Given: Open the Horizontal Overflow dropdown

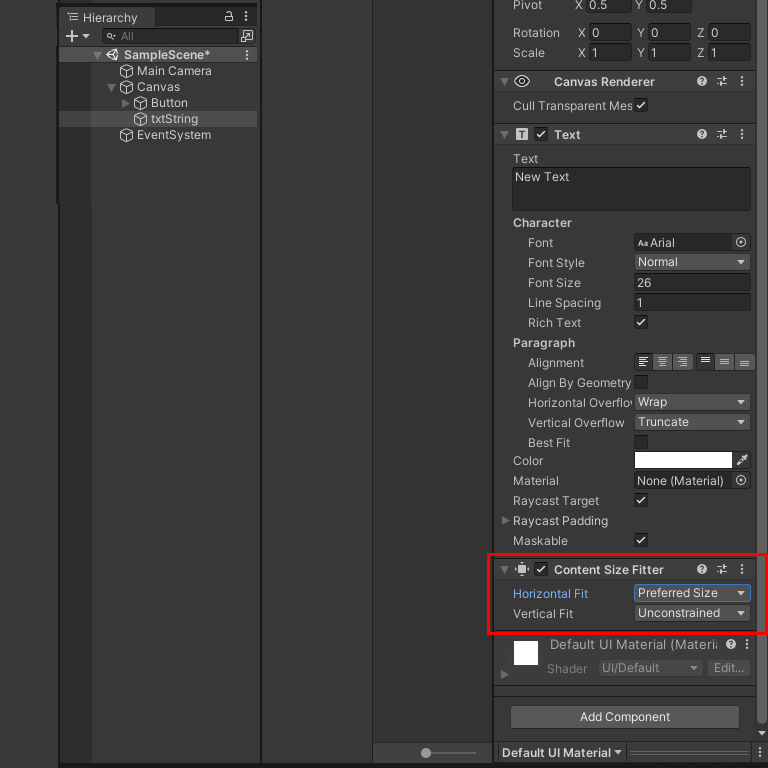Looking at the screenshot, I should (x=692, y=402).
